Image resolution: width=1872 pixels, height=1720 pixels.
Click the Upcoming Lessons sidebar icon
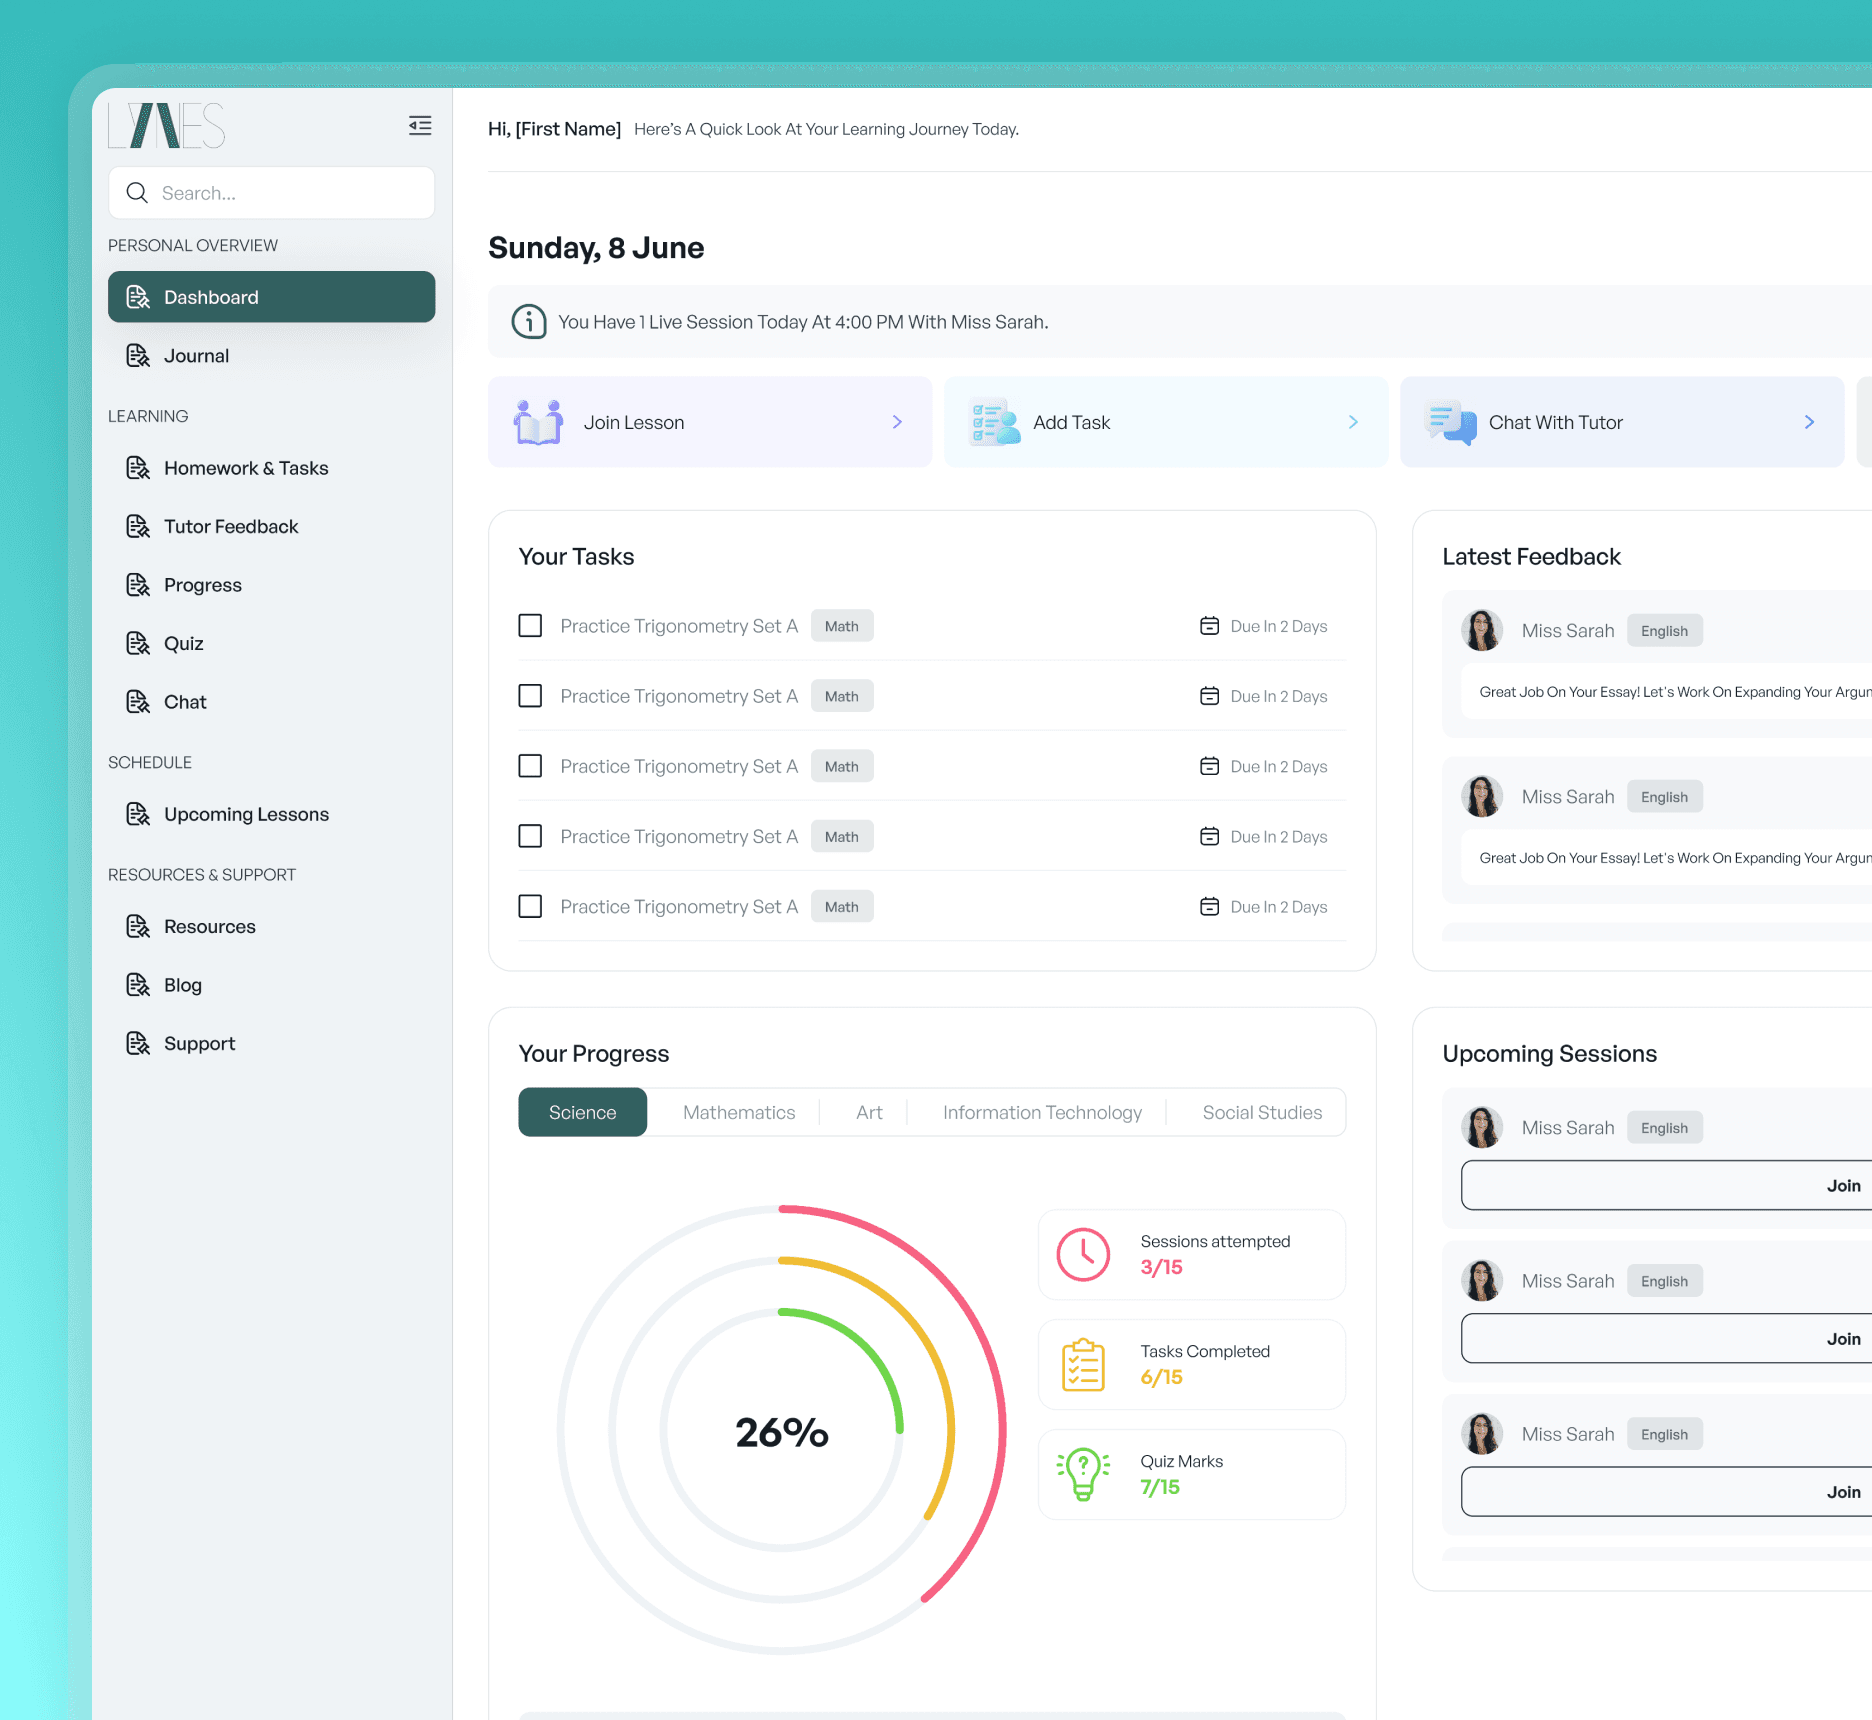138,814
